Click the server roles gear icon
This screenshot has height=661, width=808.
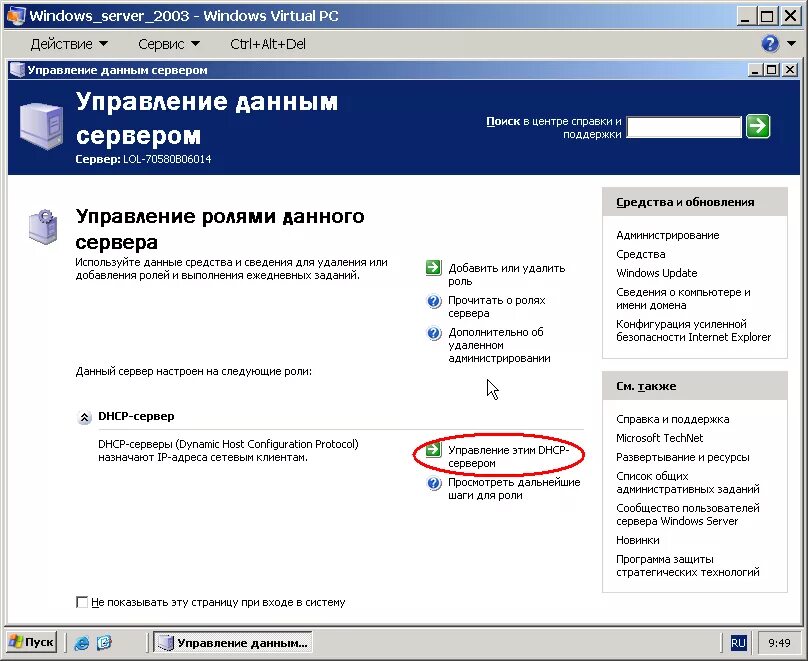[42, 227]
